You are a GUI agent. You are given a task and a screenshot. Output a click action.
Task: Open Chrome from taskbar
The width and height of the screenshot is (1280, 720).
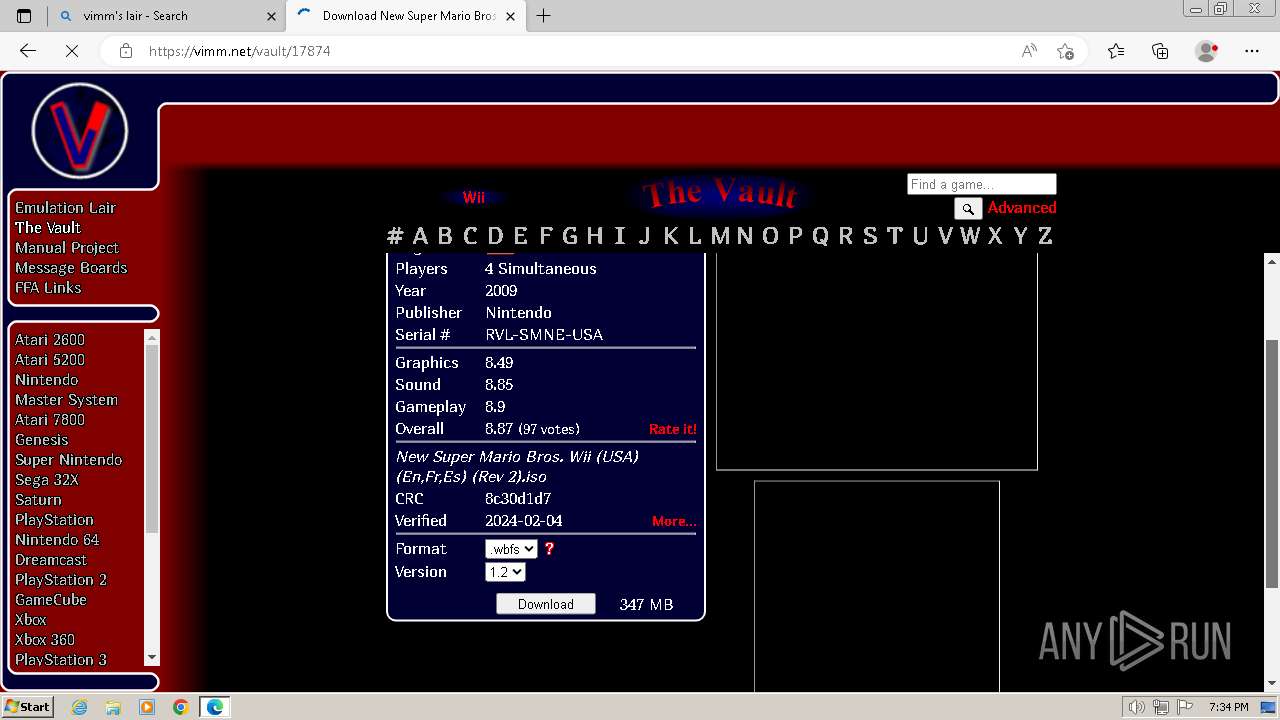click(180, 707)
